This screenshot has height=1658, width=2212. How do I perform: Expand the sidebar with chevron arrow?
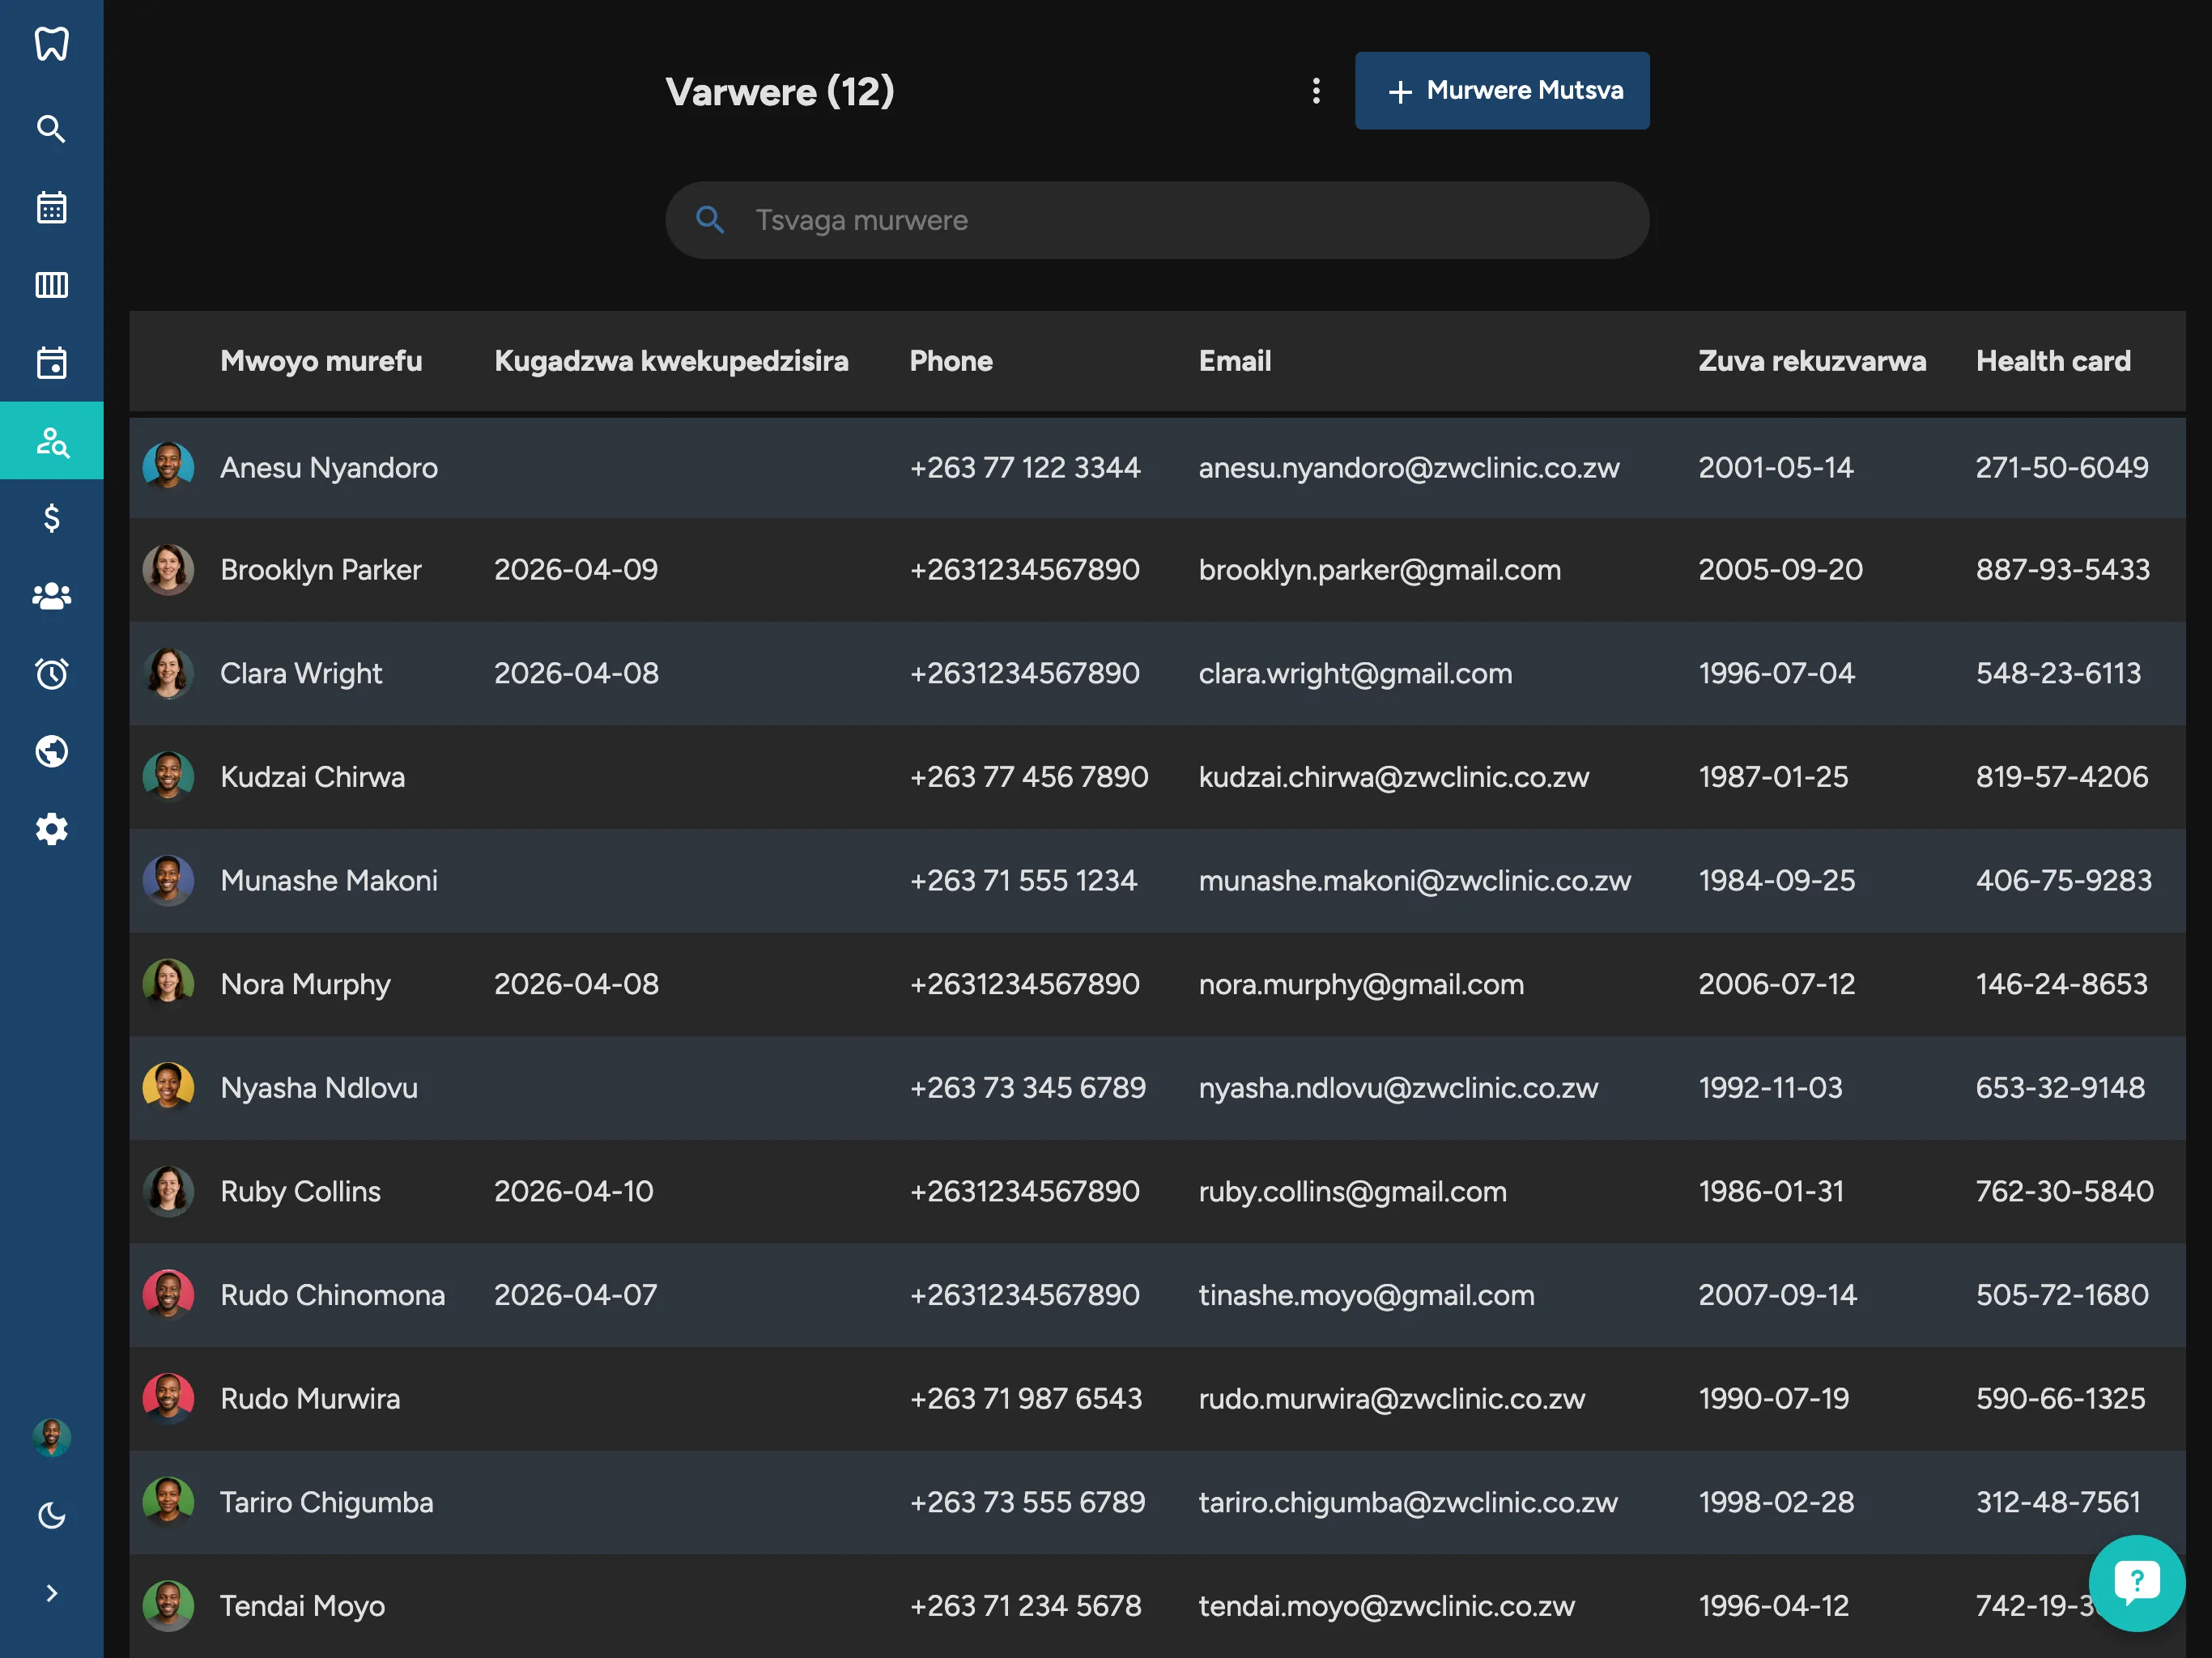tap(51, 1593)
